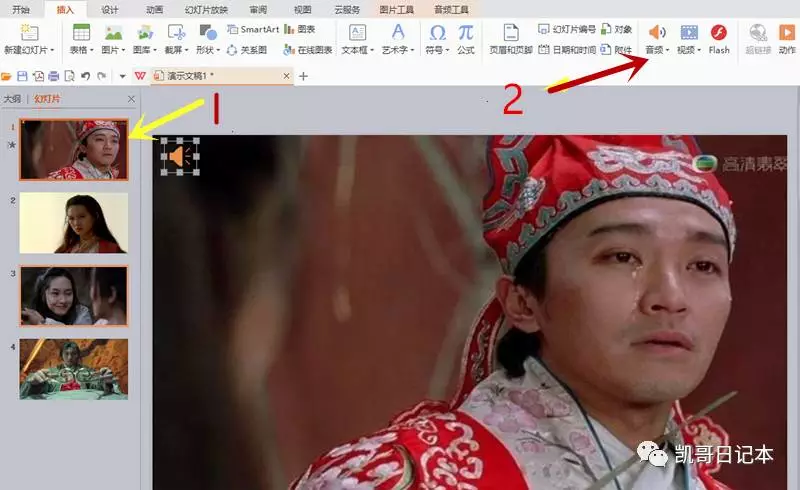800x490 pixels.
Task: Save the presentation with the disk icon
Action: [x=22, y=77]
